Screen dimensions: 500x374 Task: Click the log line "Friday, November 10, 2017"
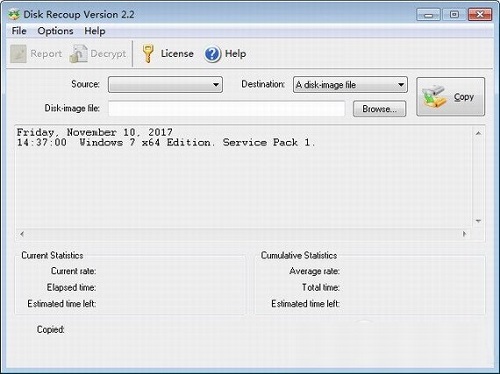pos(95,132)
